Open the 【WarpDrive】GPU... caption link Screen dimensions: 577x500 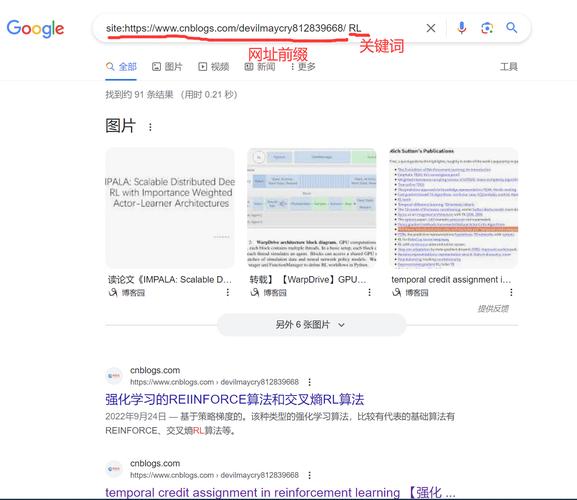308,280
